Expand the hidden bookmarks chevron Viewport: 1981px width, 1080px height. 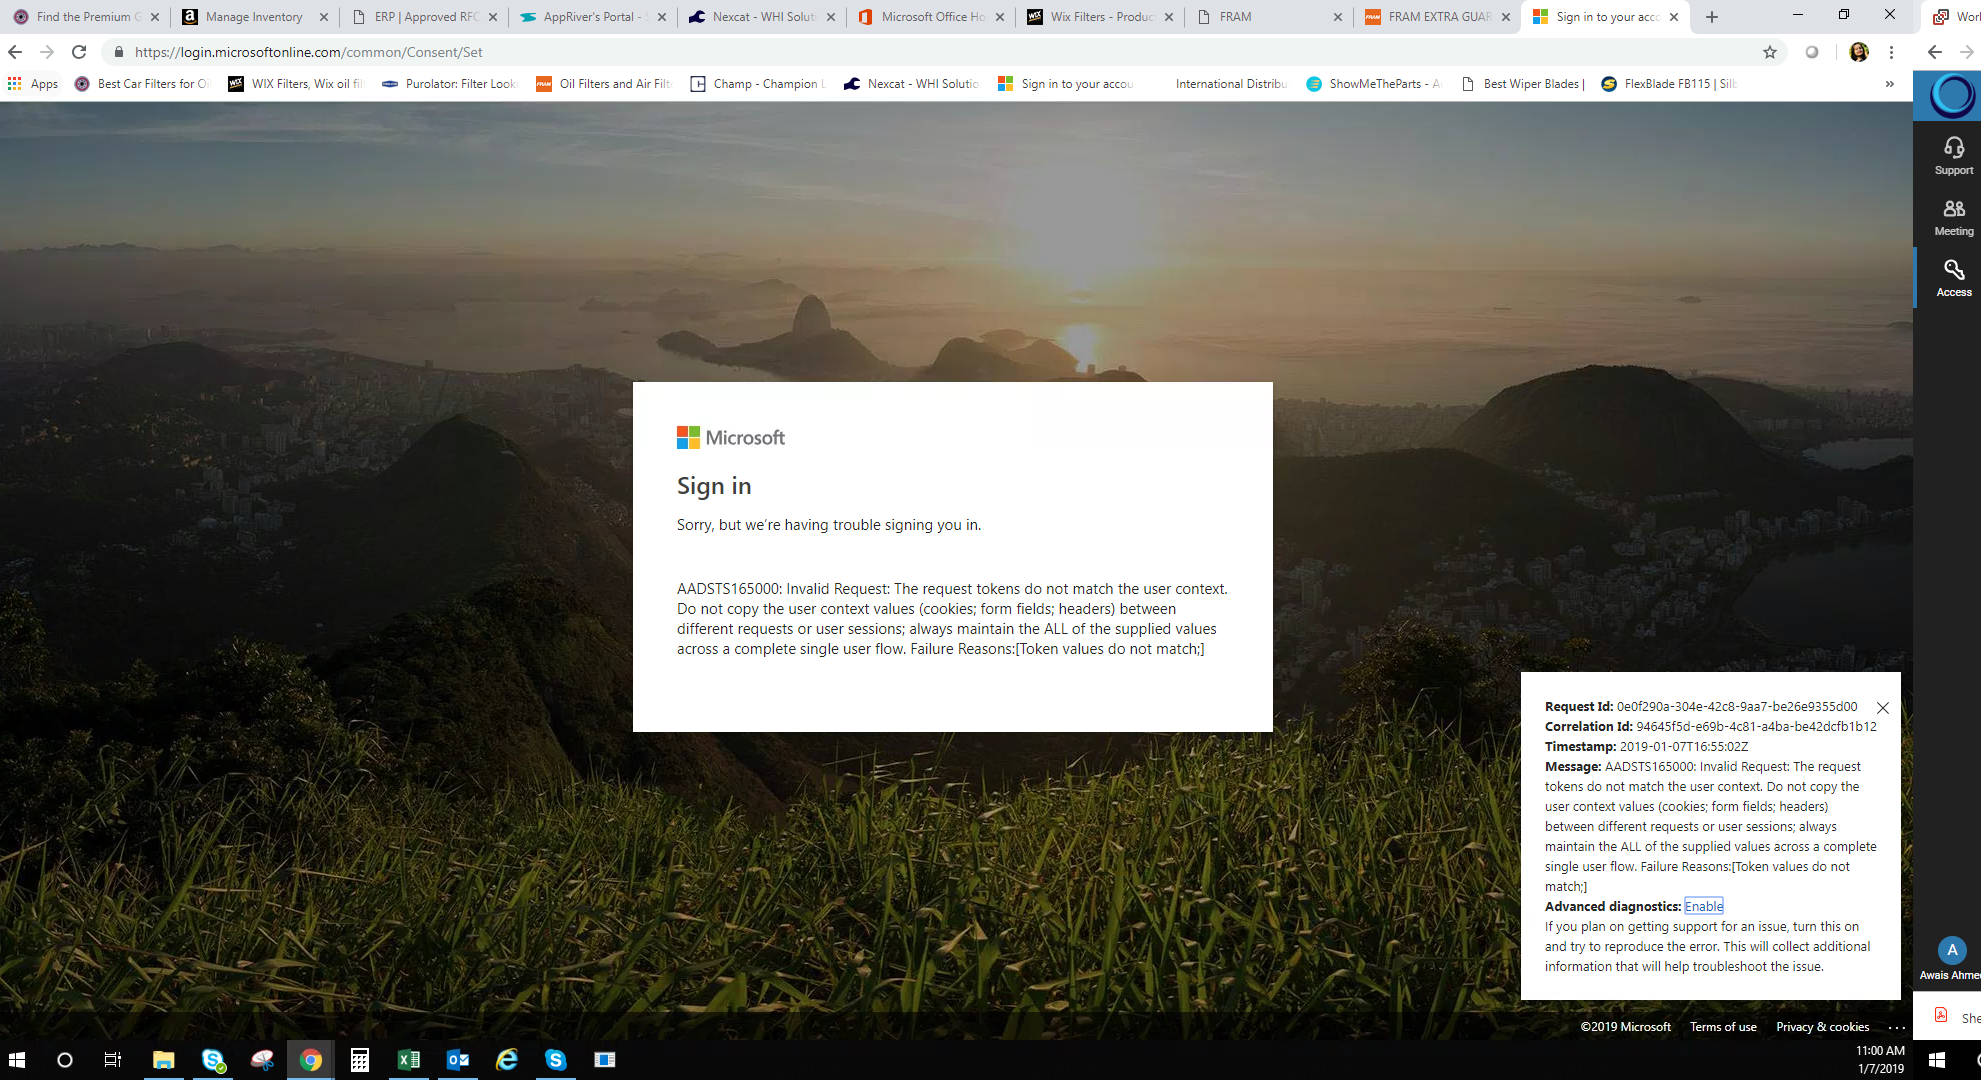[x=1889, y=84]
